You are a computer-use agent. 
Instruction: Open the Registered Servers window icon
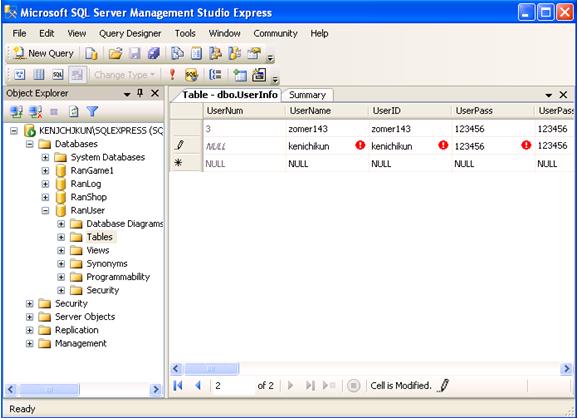[177, 54]
